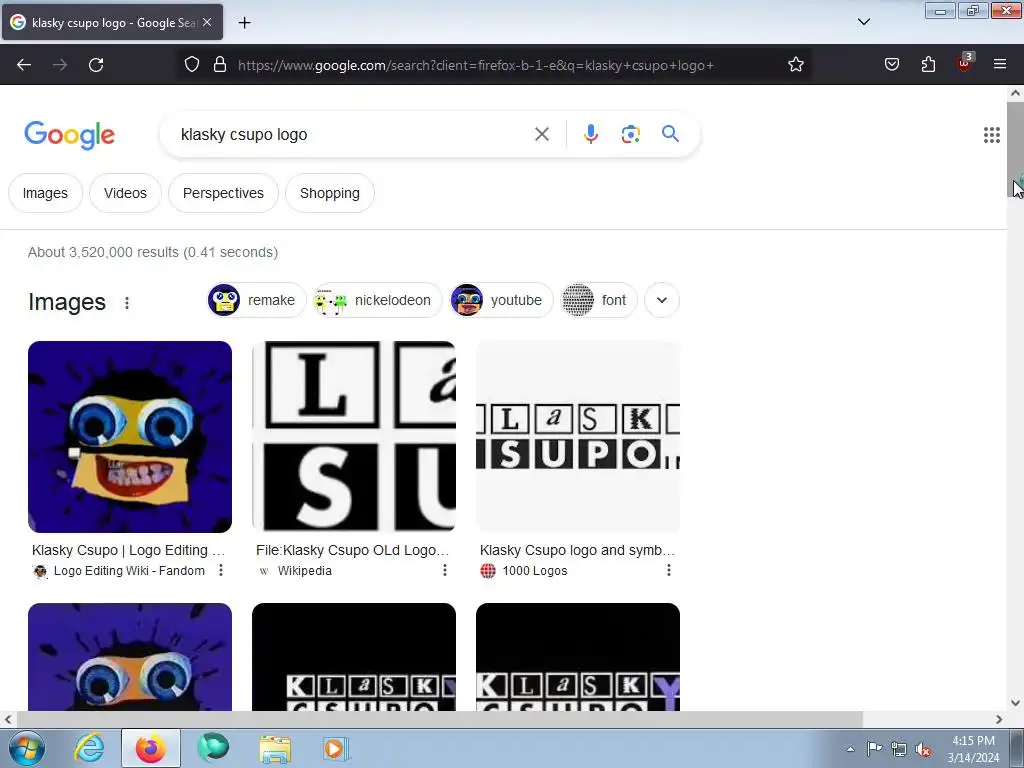Close the klasky csupo logo tab
The width and height of the screenshot is (1024, 768).
coord(207,22)
